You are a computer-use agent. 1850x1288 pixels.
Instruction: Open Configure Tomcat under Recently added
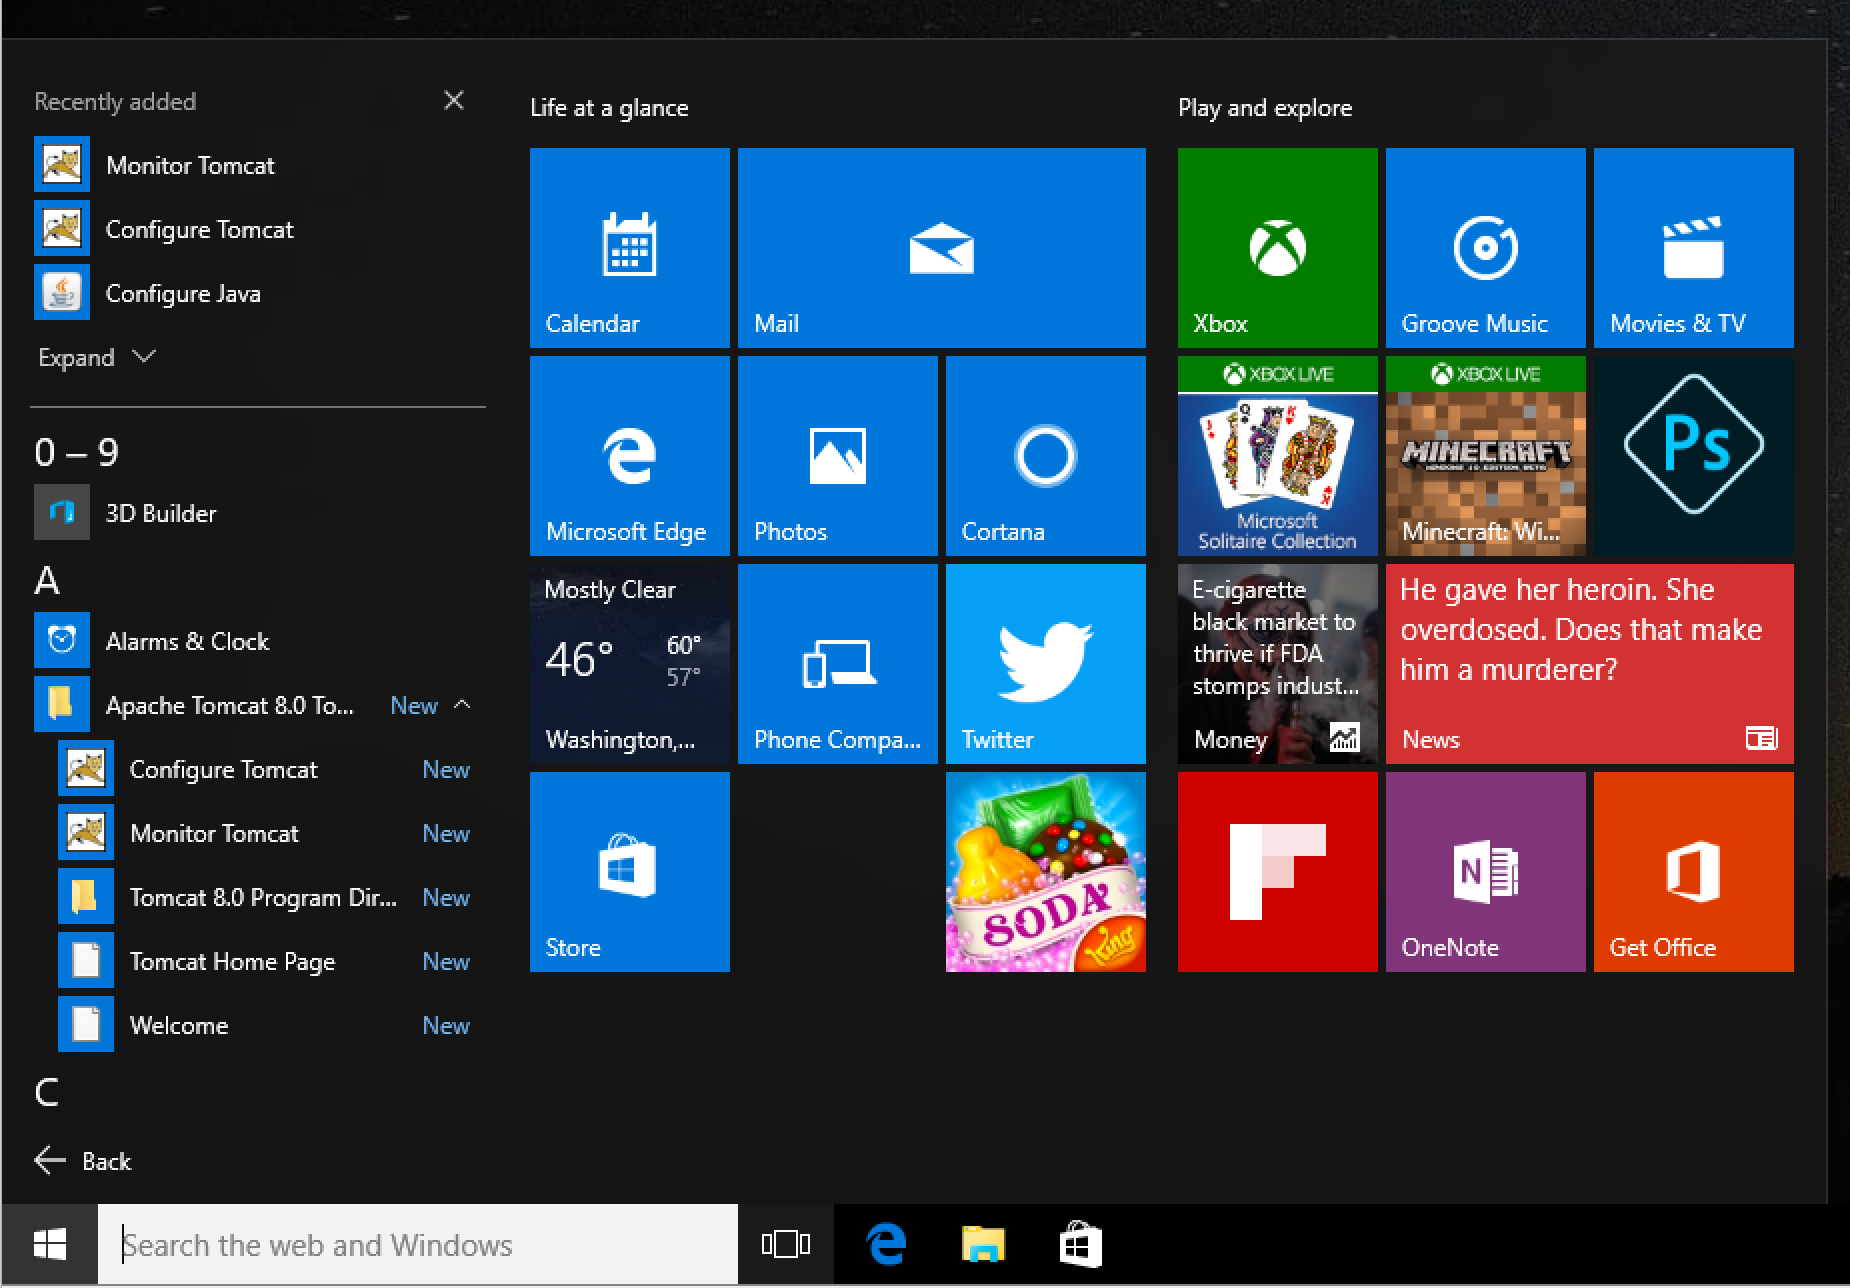tap(258, 229)
